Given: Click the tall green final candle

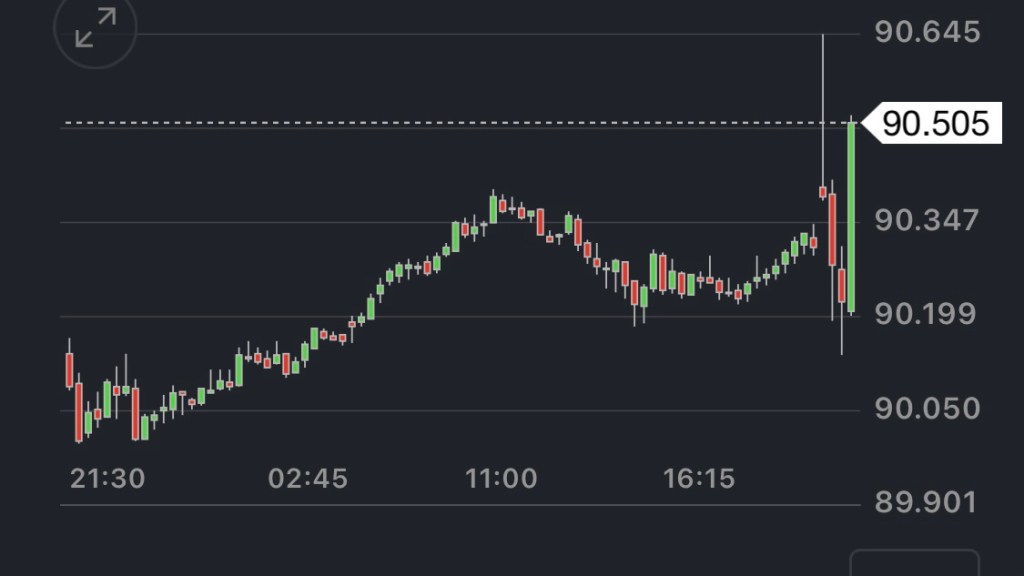Looking at the screenshot, I should pos(851,215).
